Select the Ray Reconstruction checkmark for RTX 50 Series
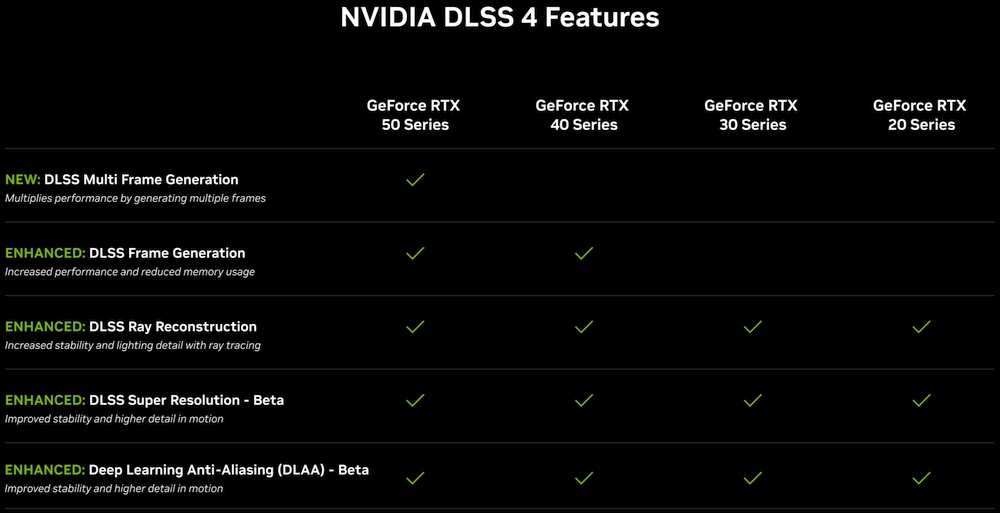Viewport: 1000px width, 513px height. point(415,326)
